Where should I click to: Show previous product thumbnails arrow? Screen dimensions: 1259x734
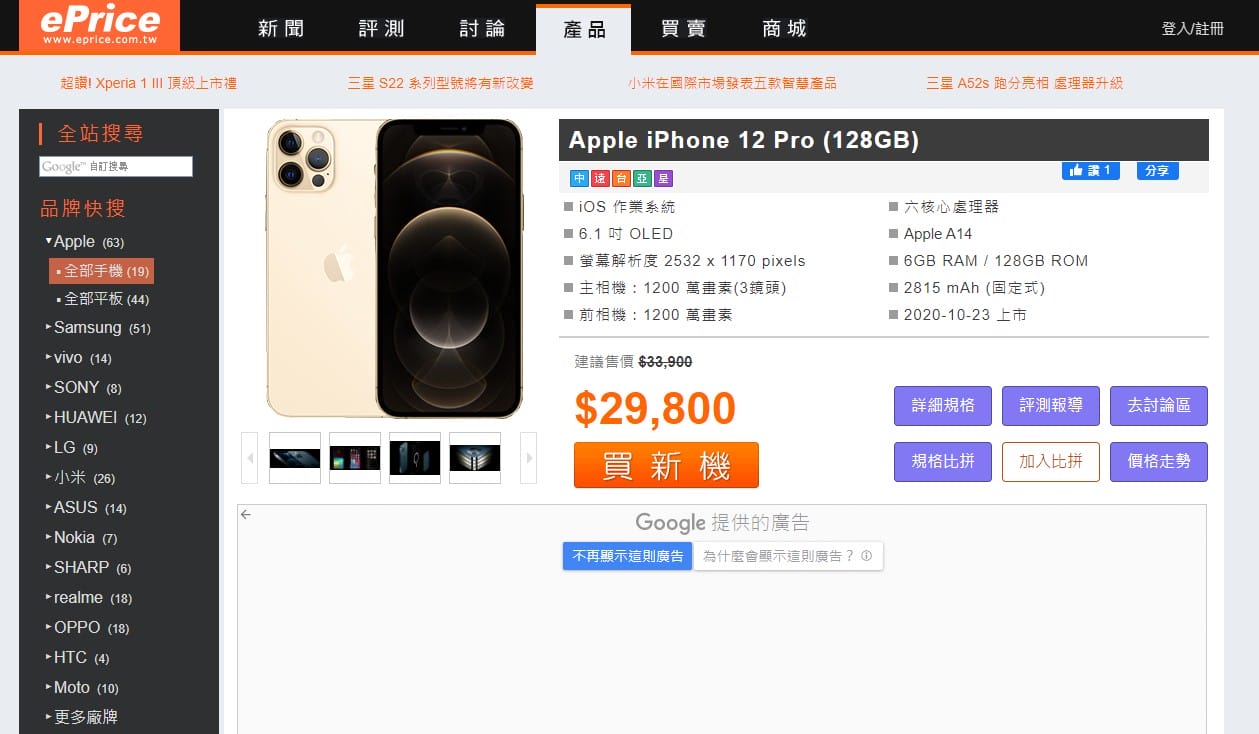250,458
